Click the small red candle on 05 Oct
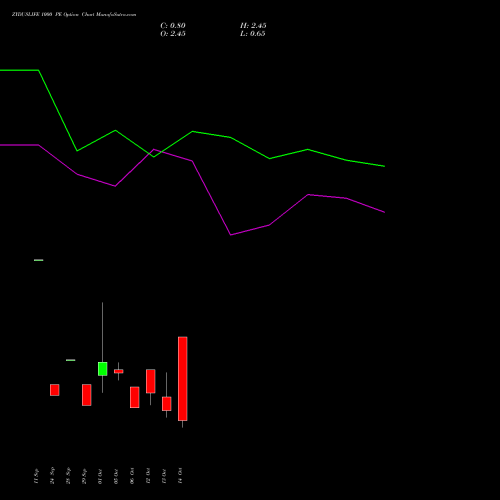Screen dimensions: 500x500 [x=119, y=371]
